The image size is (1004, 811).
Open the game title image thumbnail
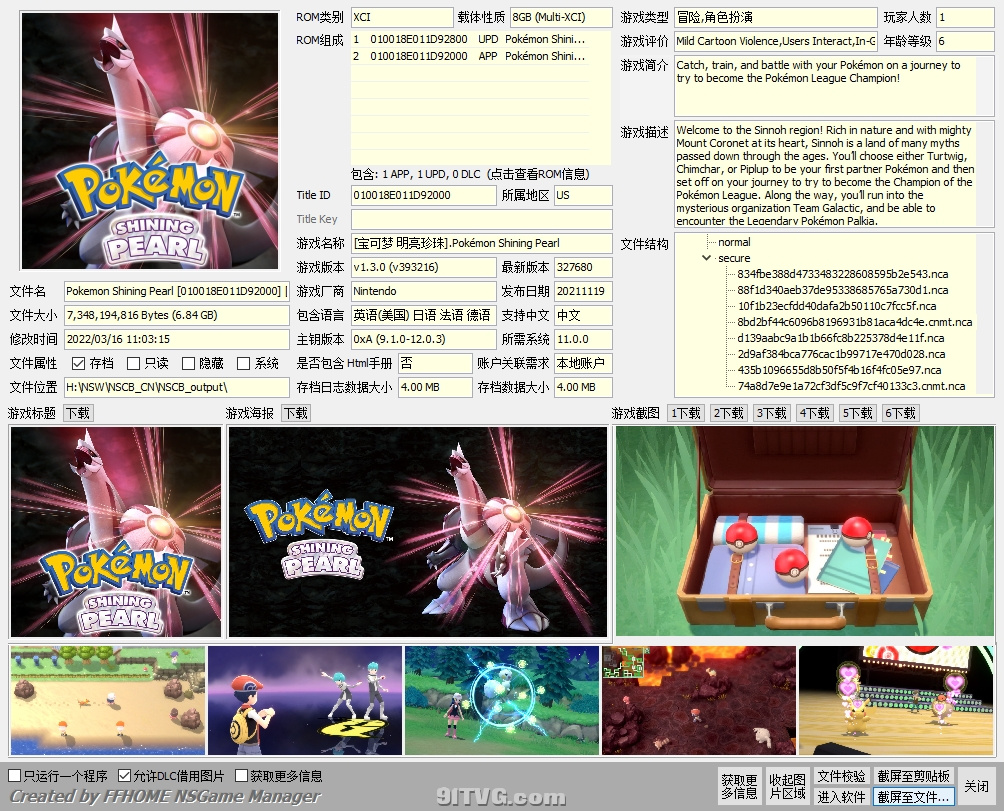[116, 532]
